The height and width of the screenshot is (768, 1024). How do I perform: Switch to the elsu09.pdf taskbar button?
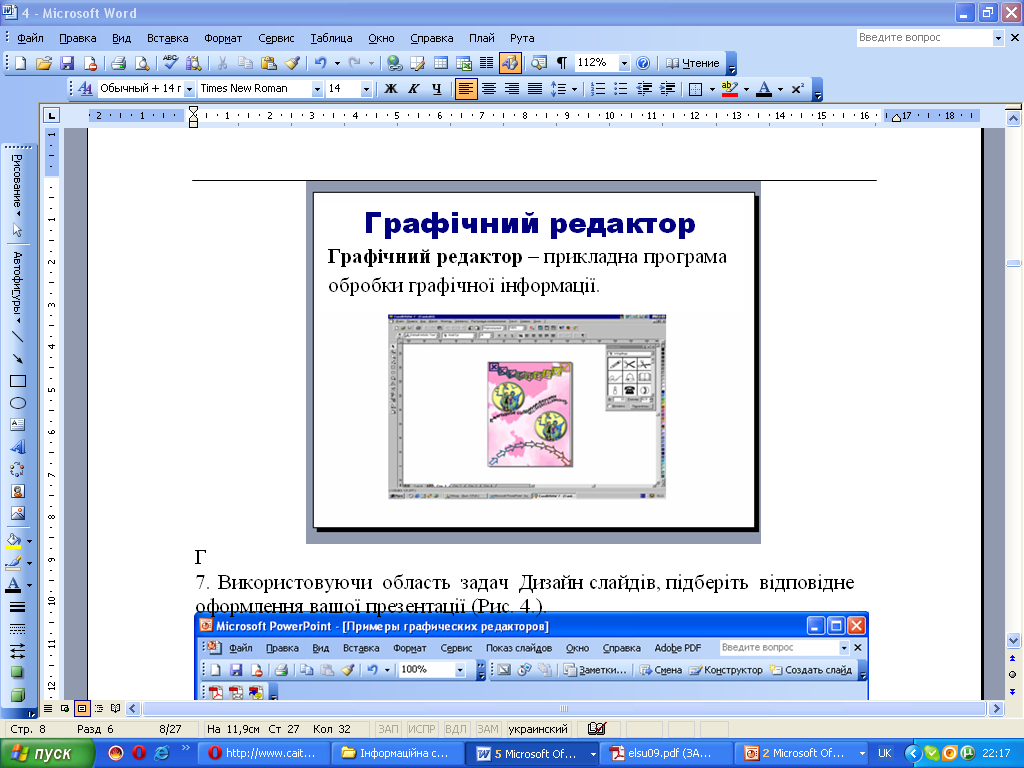pyautogui.click(x=665, y=754)
